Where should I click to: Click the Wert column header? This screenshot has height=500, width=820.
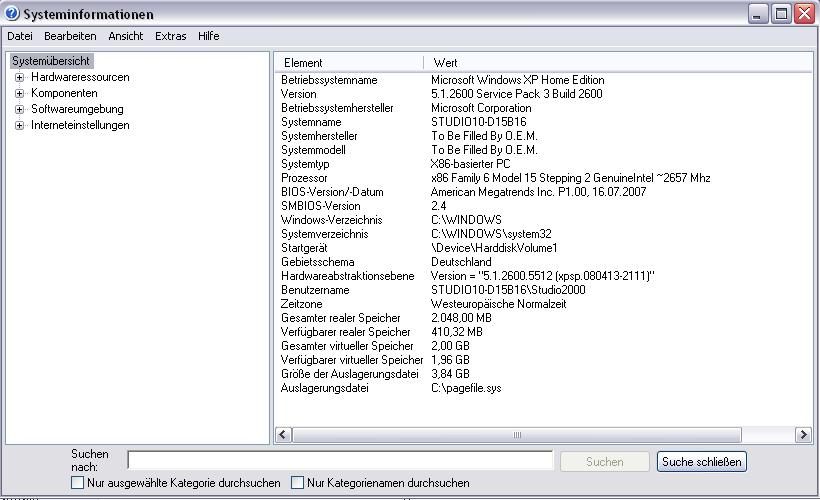coord(618,63)
